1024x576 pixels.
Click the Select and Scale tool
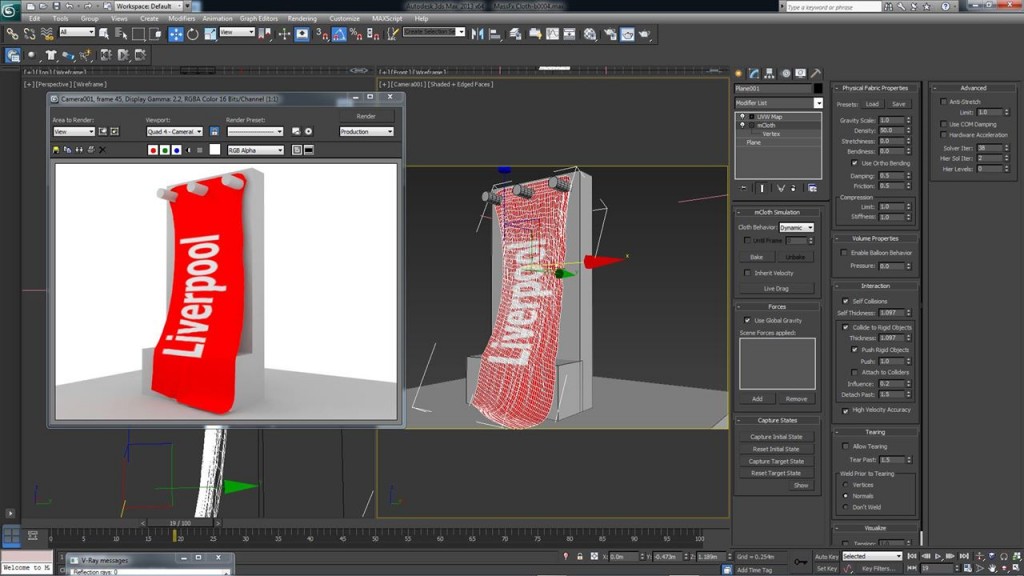tap(210, 34)
